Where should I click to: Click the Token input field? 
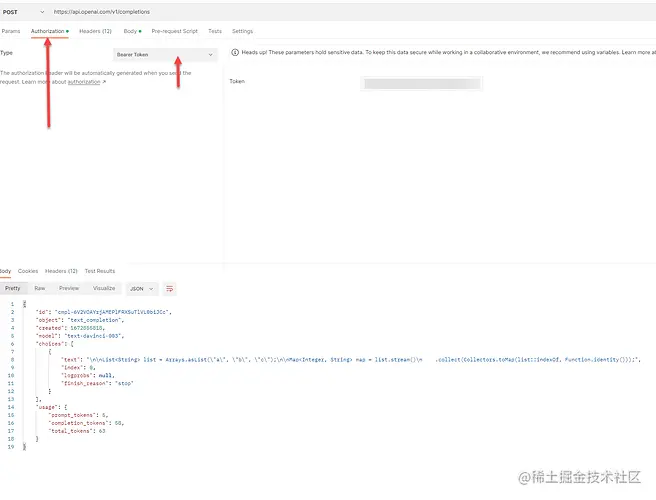pos(421,84)
